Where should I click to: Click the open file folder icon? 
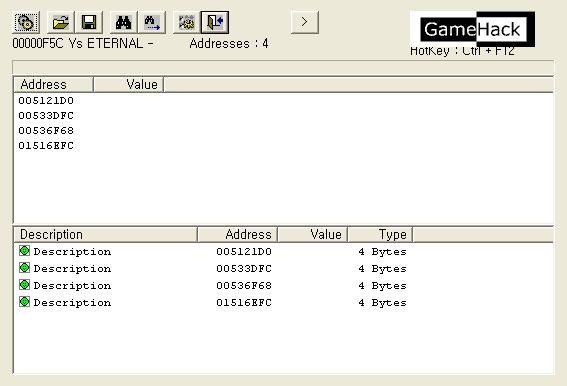[x=61, y=22]
